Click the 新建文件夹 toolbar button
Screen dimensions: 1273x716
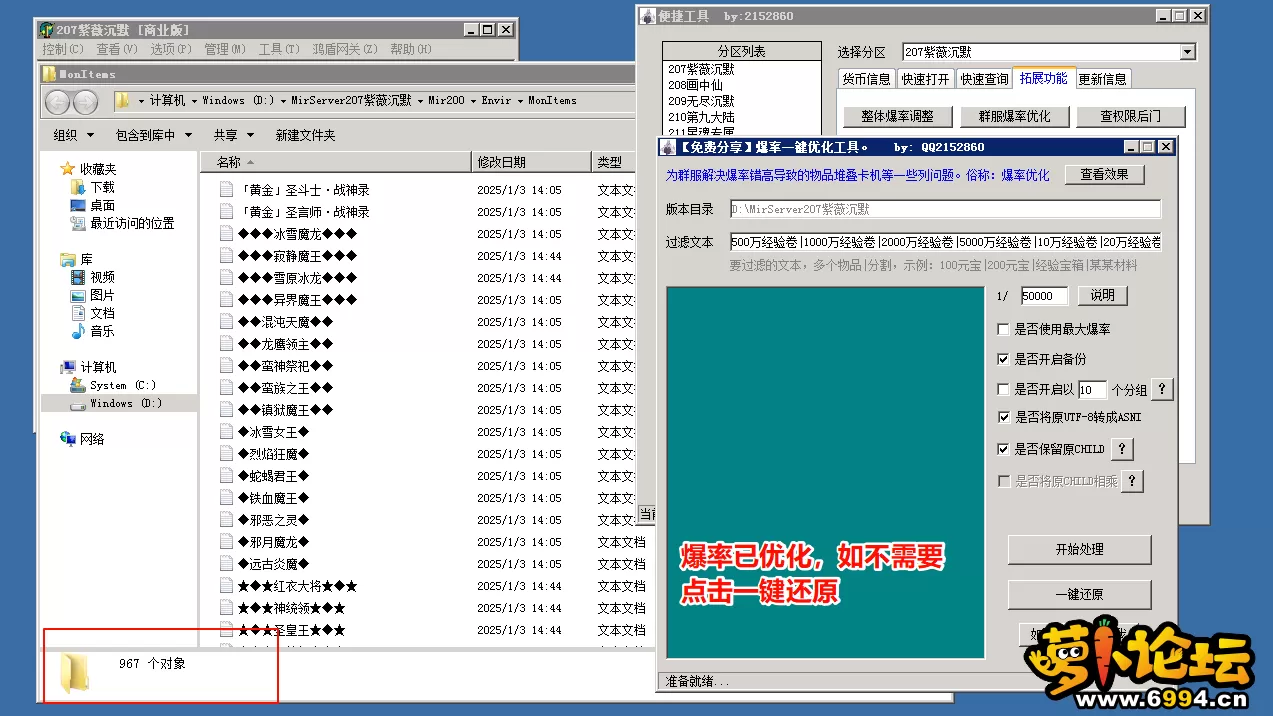(x=305, y=135)
